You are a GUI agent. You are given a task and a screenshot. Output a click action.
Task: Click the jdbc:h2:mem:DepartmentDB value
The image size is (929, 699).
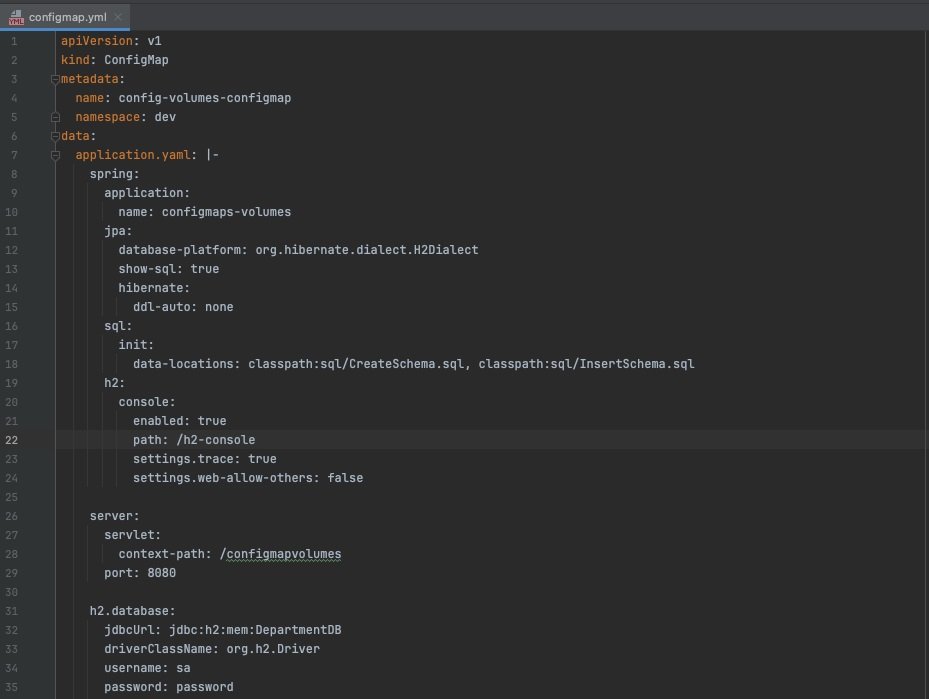coord(255,630)
